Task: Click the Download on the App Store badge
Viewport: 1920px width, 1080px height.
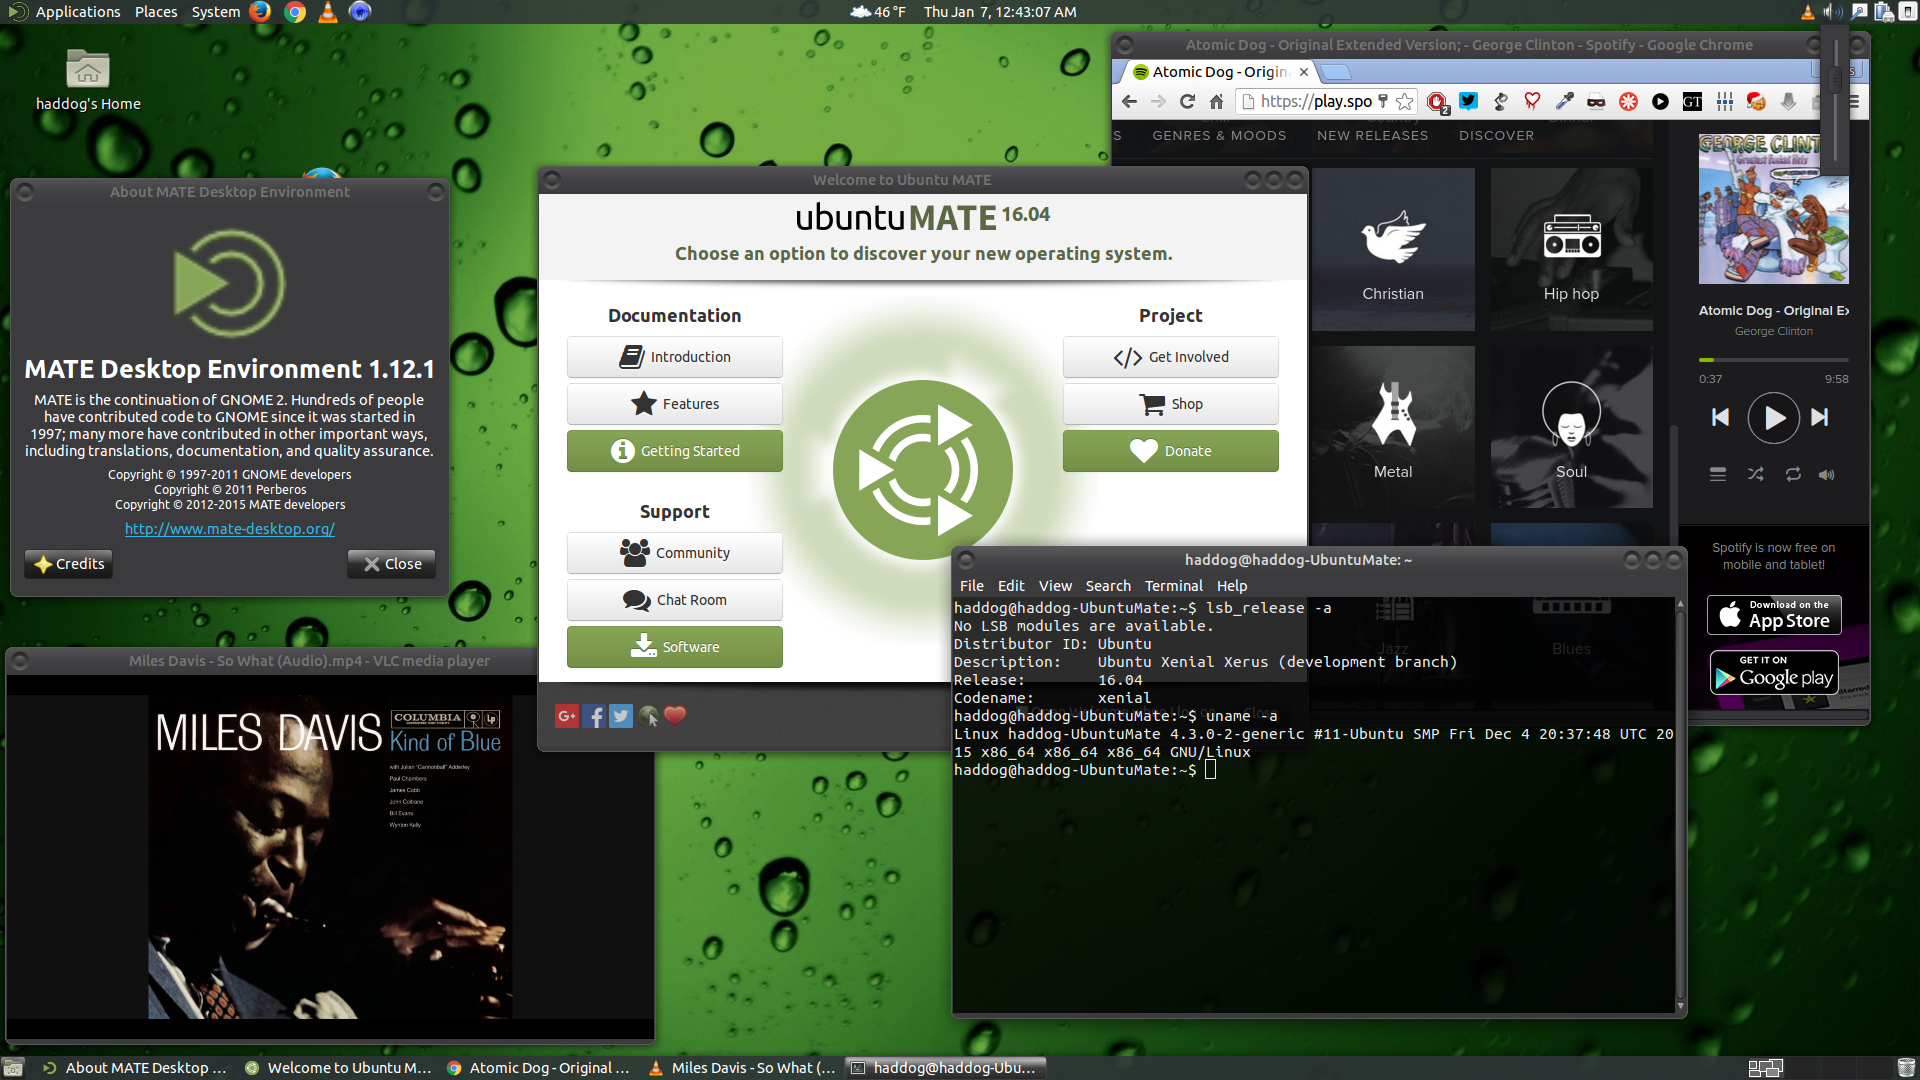Action: click(1774, 615)
